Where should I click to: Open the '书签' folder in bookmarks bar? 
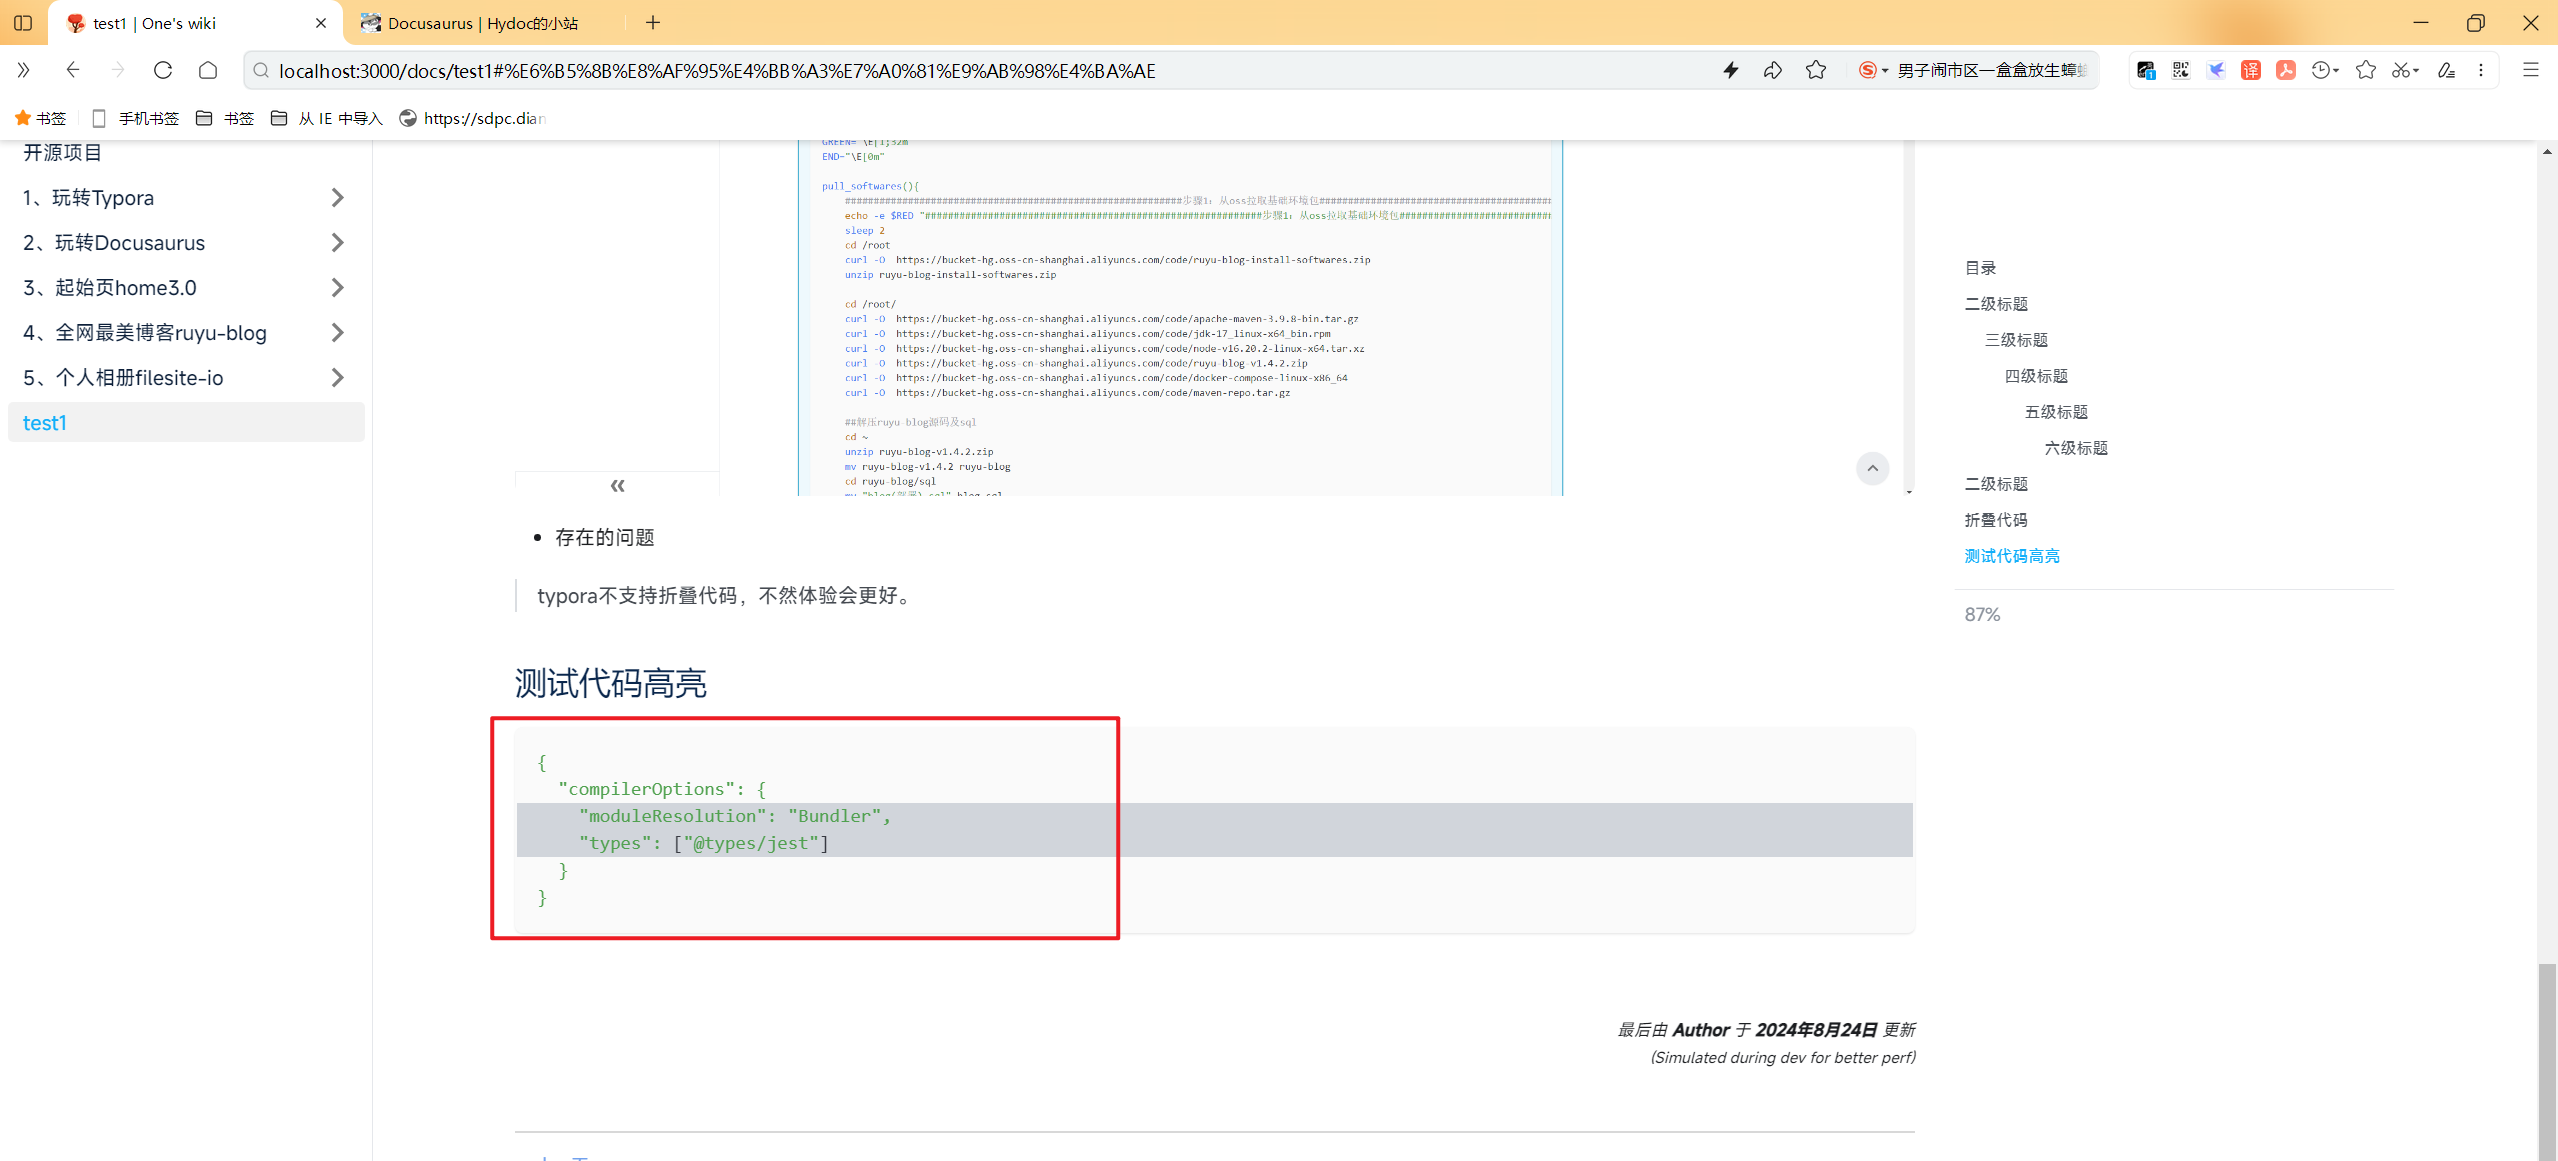point(225,118)
